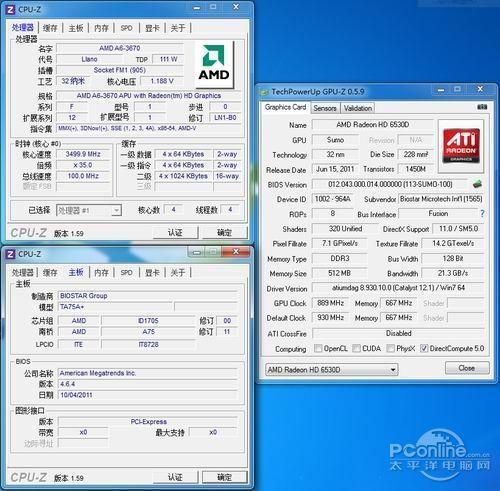Click the CPU-Z title bar icon of bottom window
The image size is (500, 491).
10,254
